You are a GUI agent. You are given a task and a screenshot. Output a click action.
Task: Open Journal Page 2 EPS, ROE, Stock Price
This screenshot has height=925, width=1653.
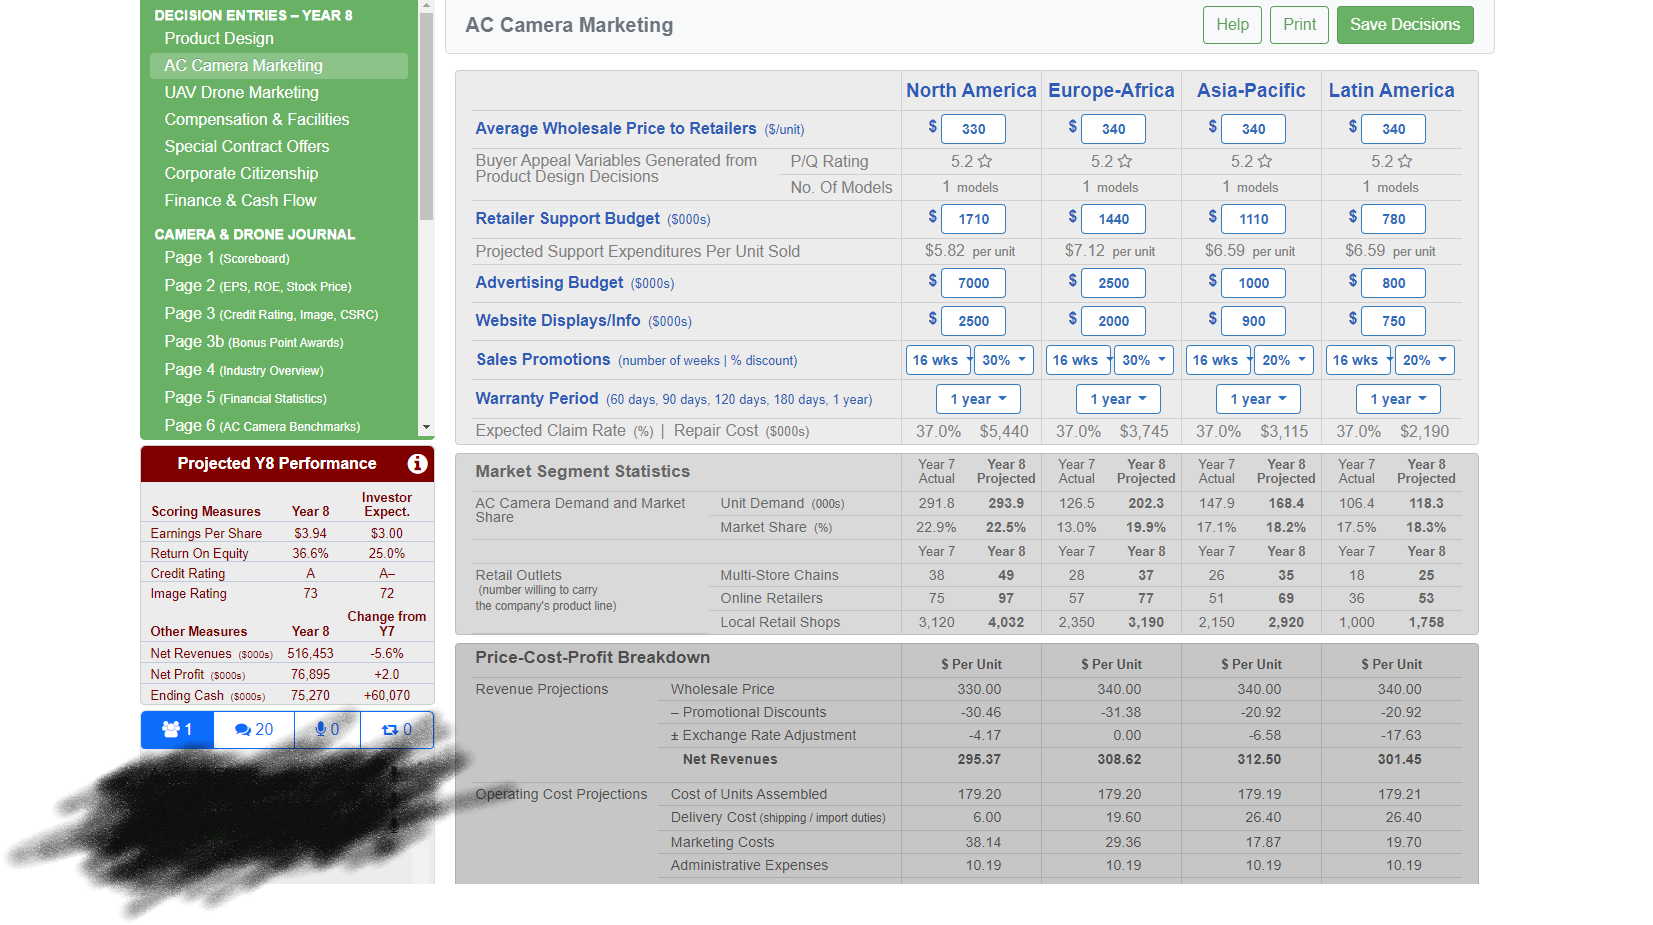[258, 286]
